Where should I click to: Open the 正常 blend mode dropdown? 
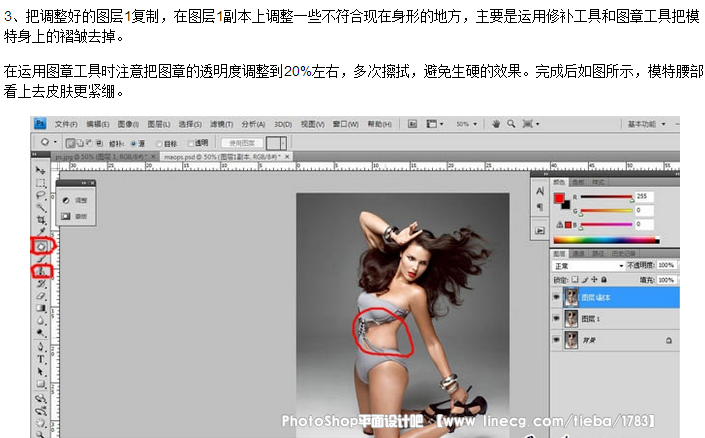click(x=588, y=267)
